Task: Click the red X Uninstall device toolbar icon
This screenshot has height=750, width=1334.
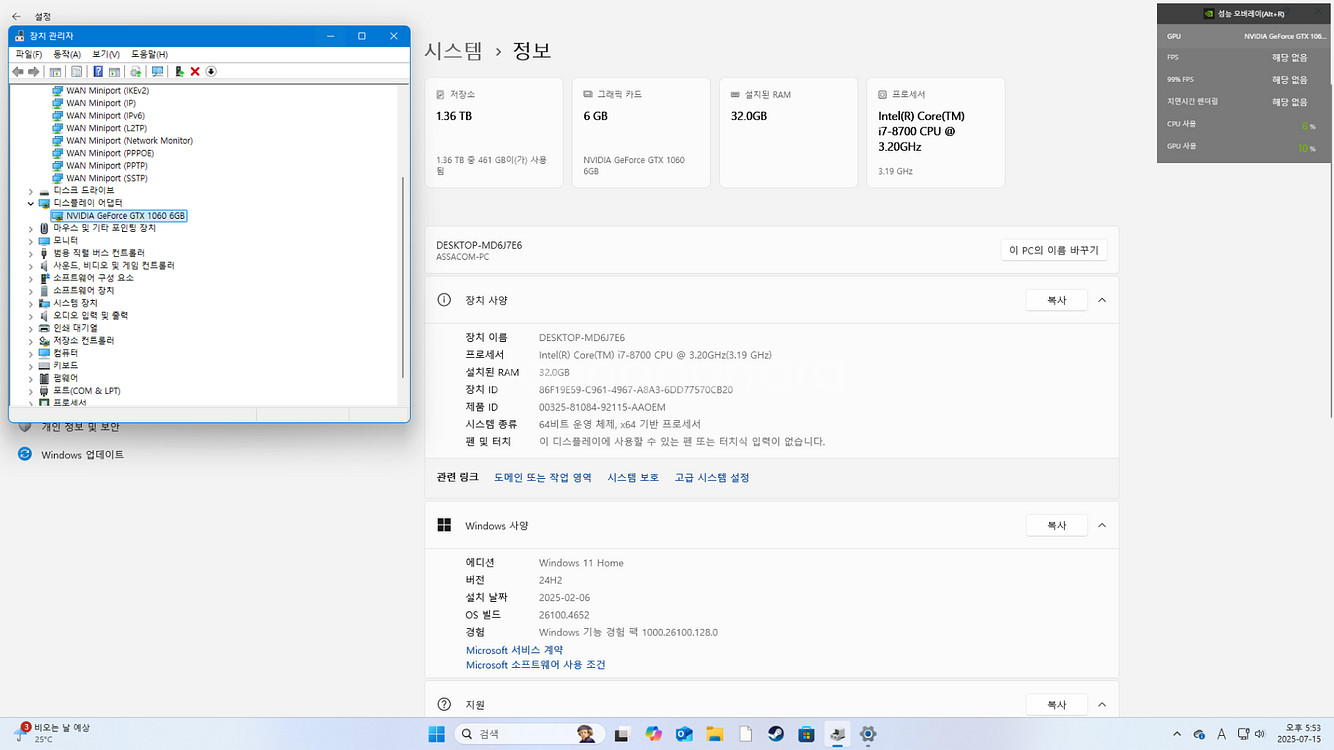Action: click(x=195, y=72)
